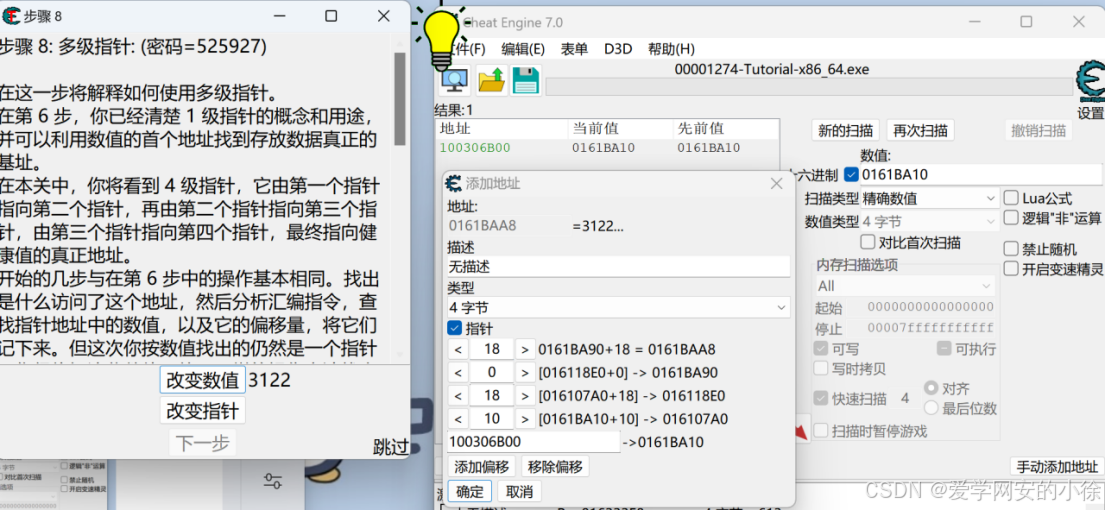The width and height of the screenshot is (1105, 510).
Task: Click the 新的扫描 button
Action: [845, 130]
